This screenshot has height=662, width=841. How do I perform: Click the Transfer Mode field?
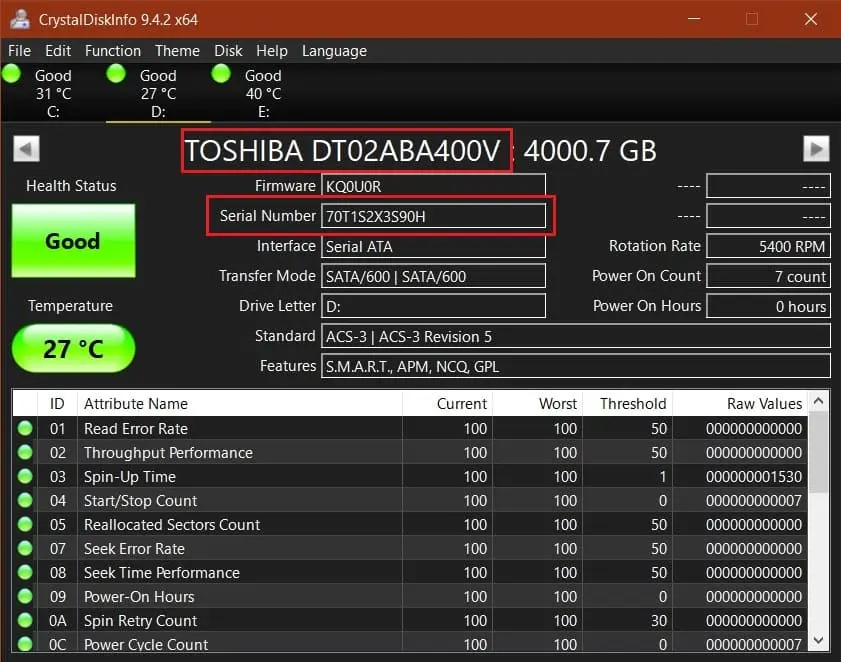tap(433, 276)
